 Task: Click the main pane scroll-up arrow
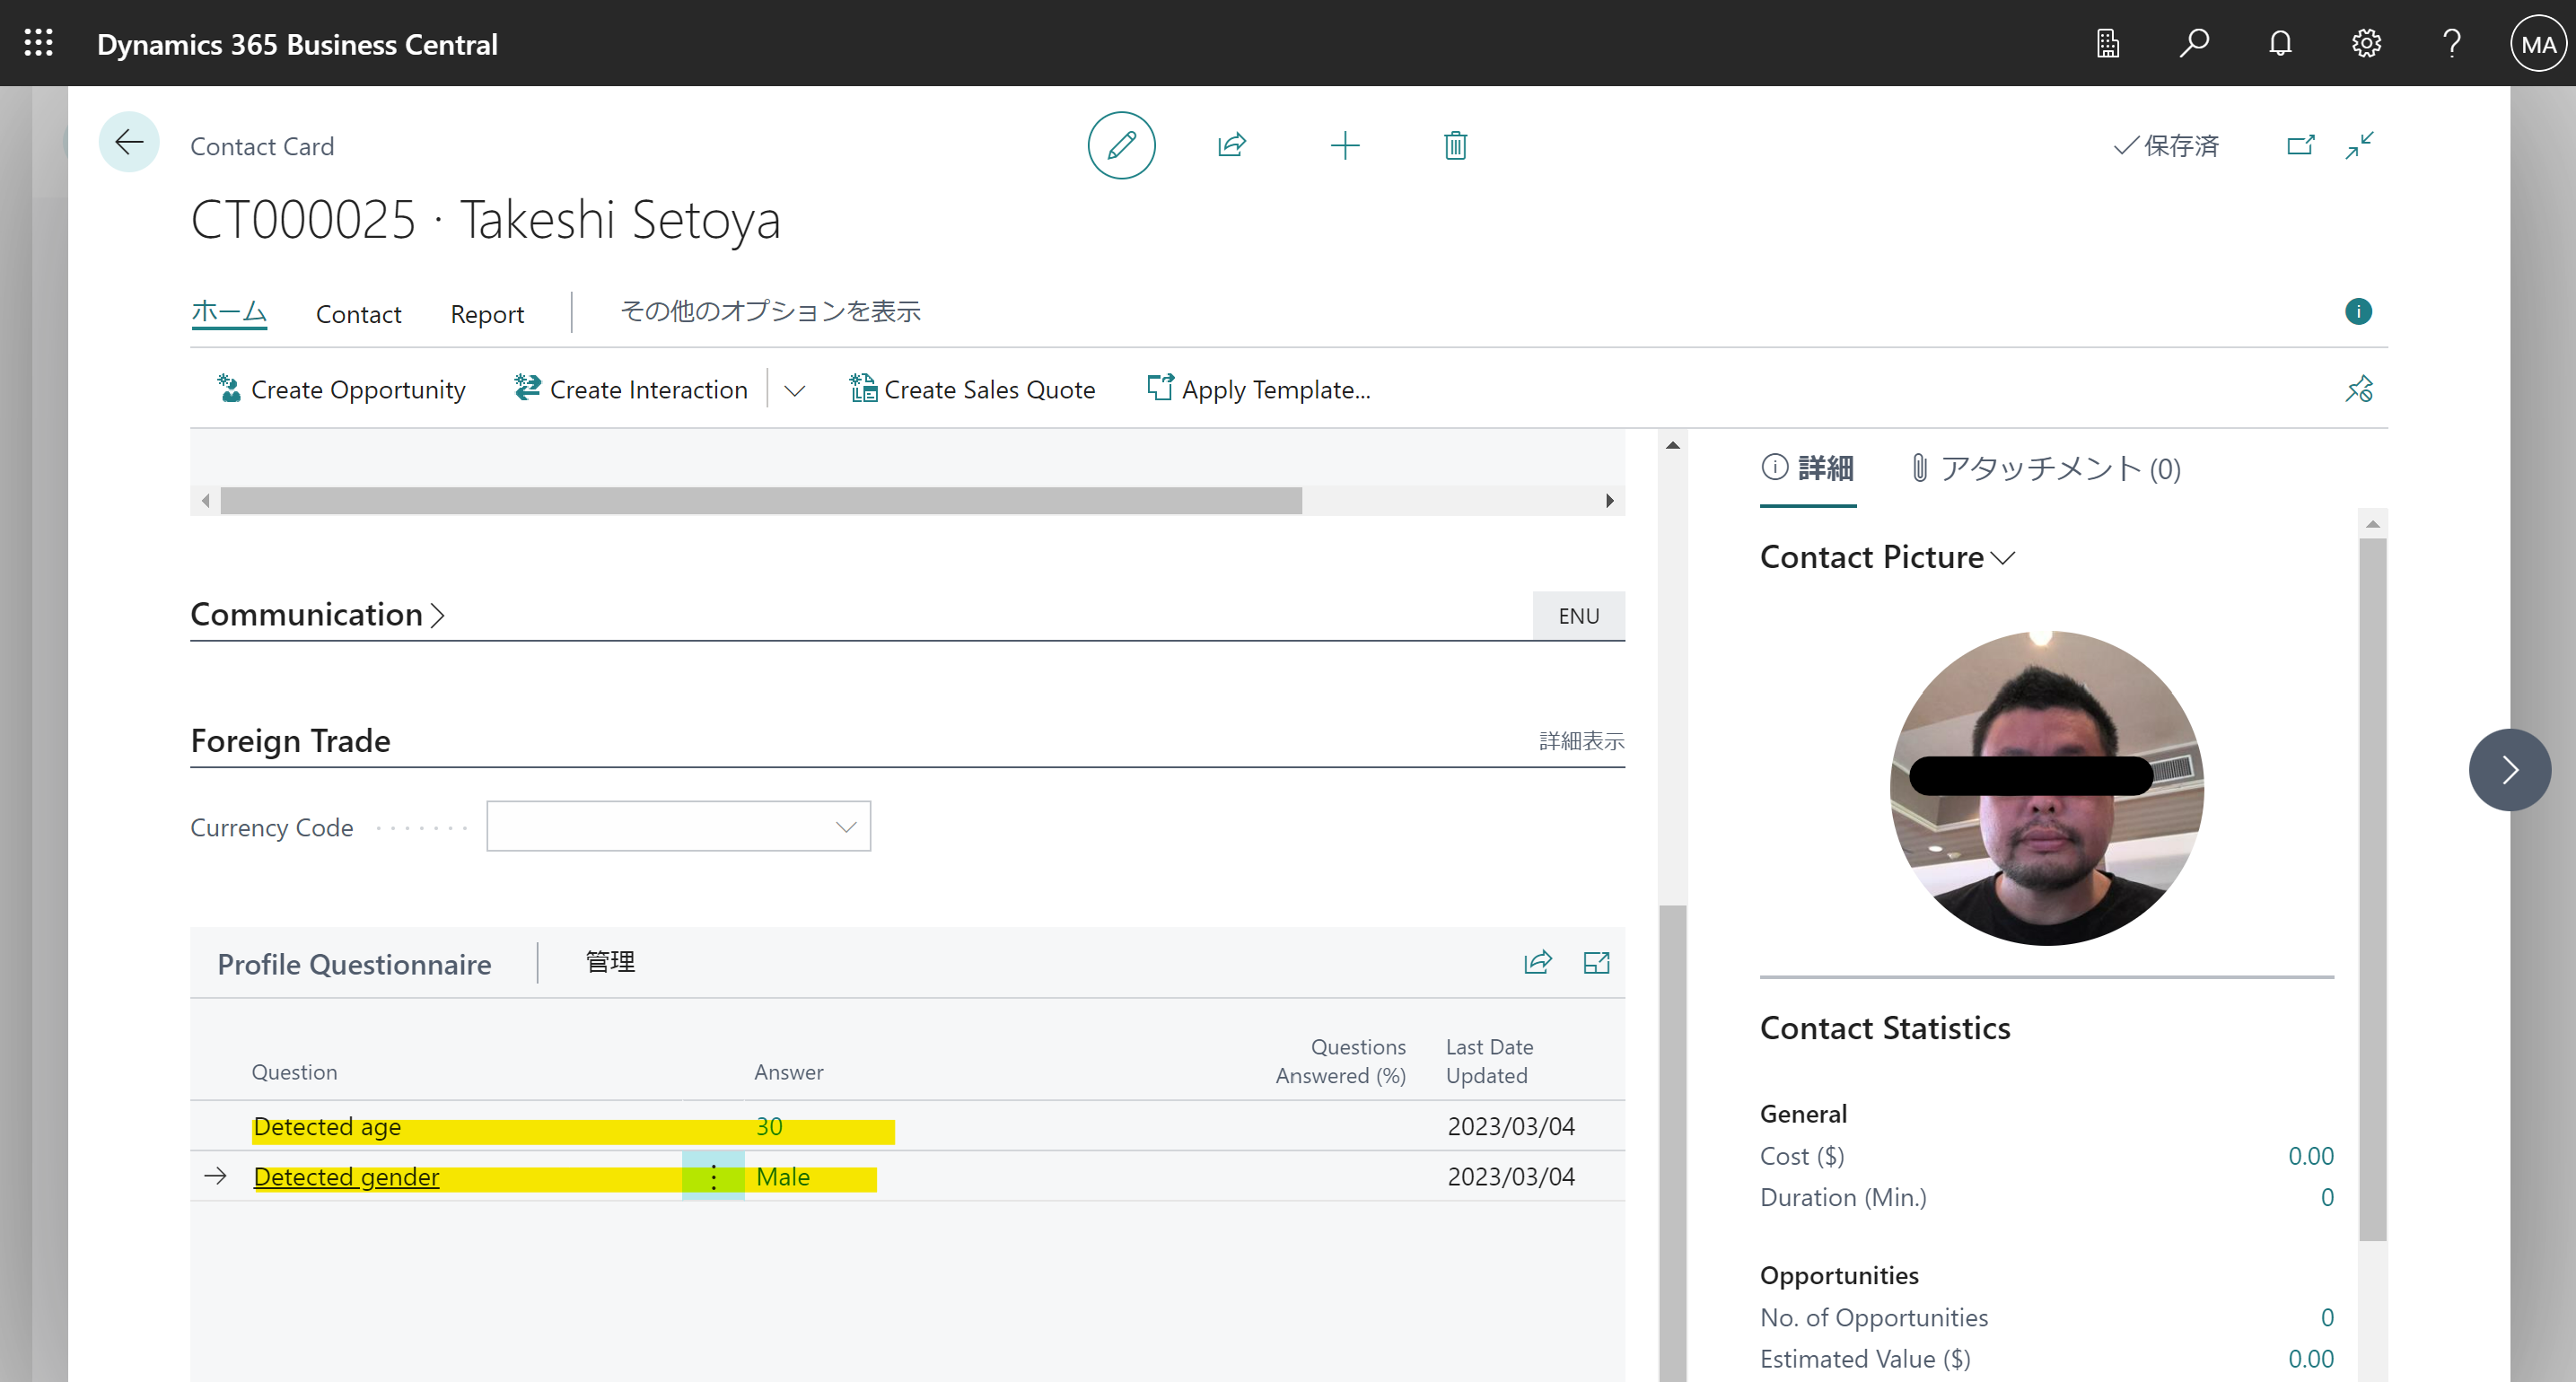pos(1672,445)
